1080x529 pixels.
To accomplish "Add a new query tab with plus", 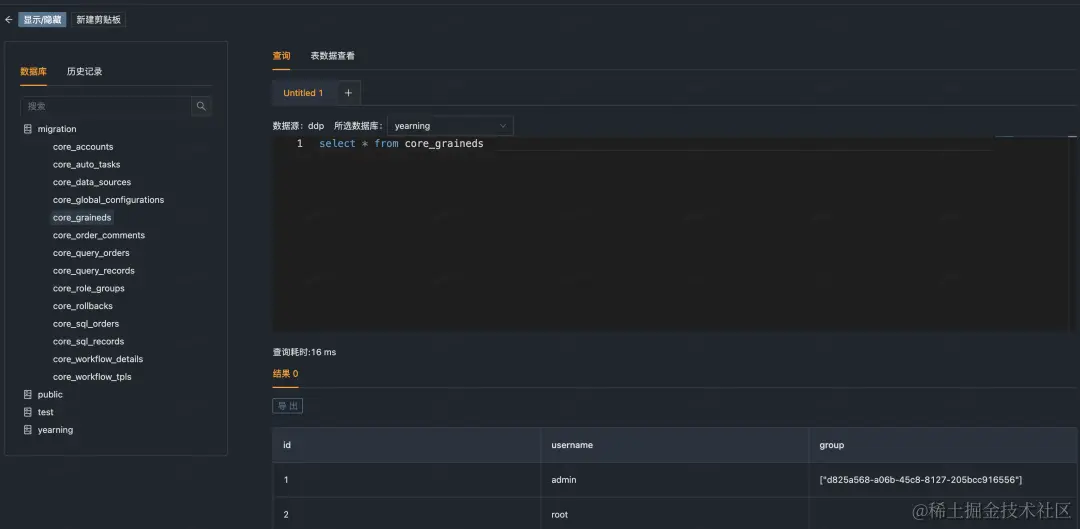I will [348, 93].
